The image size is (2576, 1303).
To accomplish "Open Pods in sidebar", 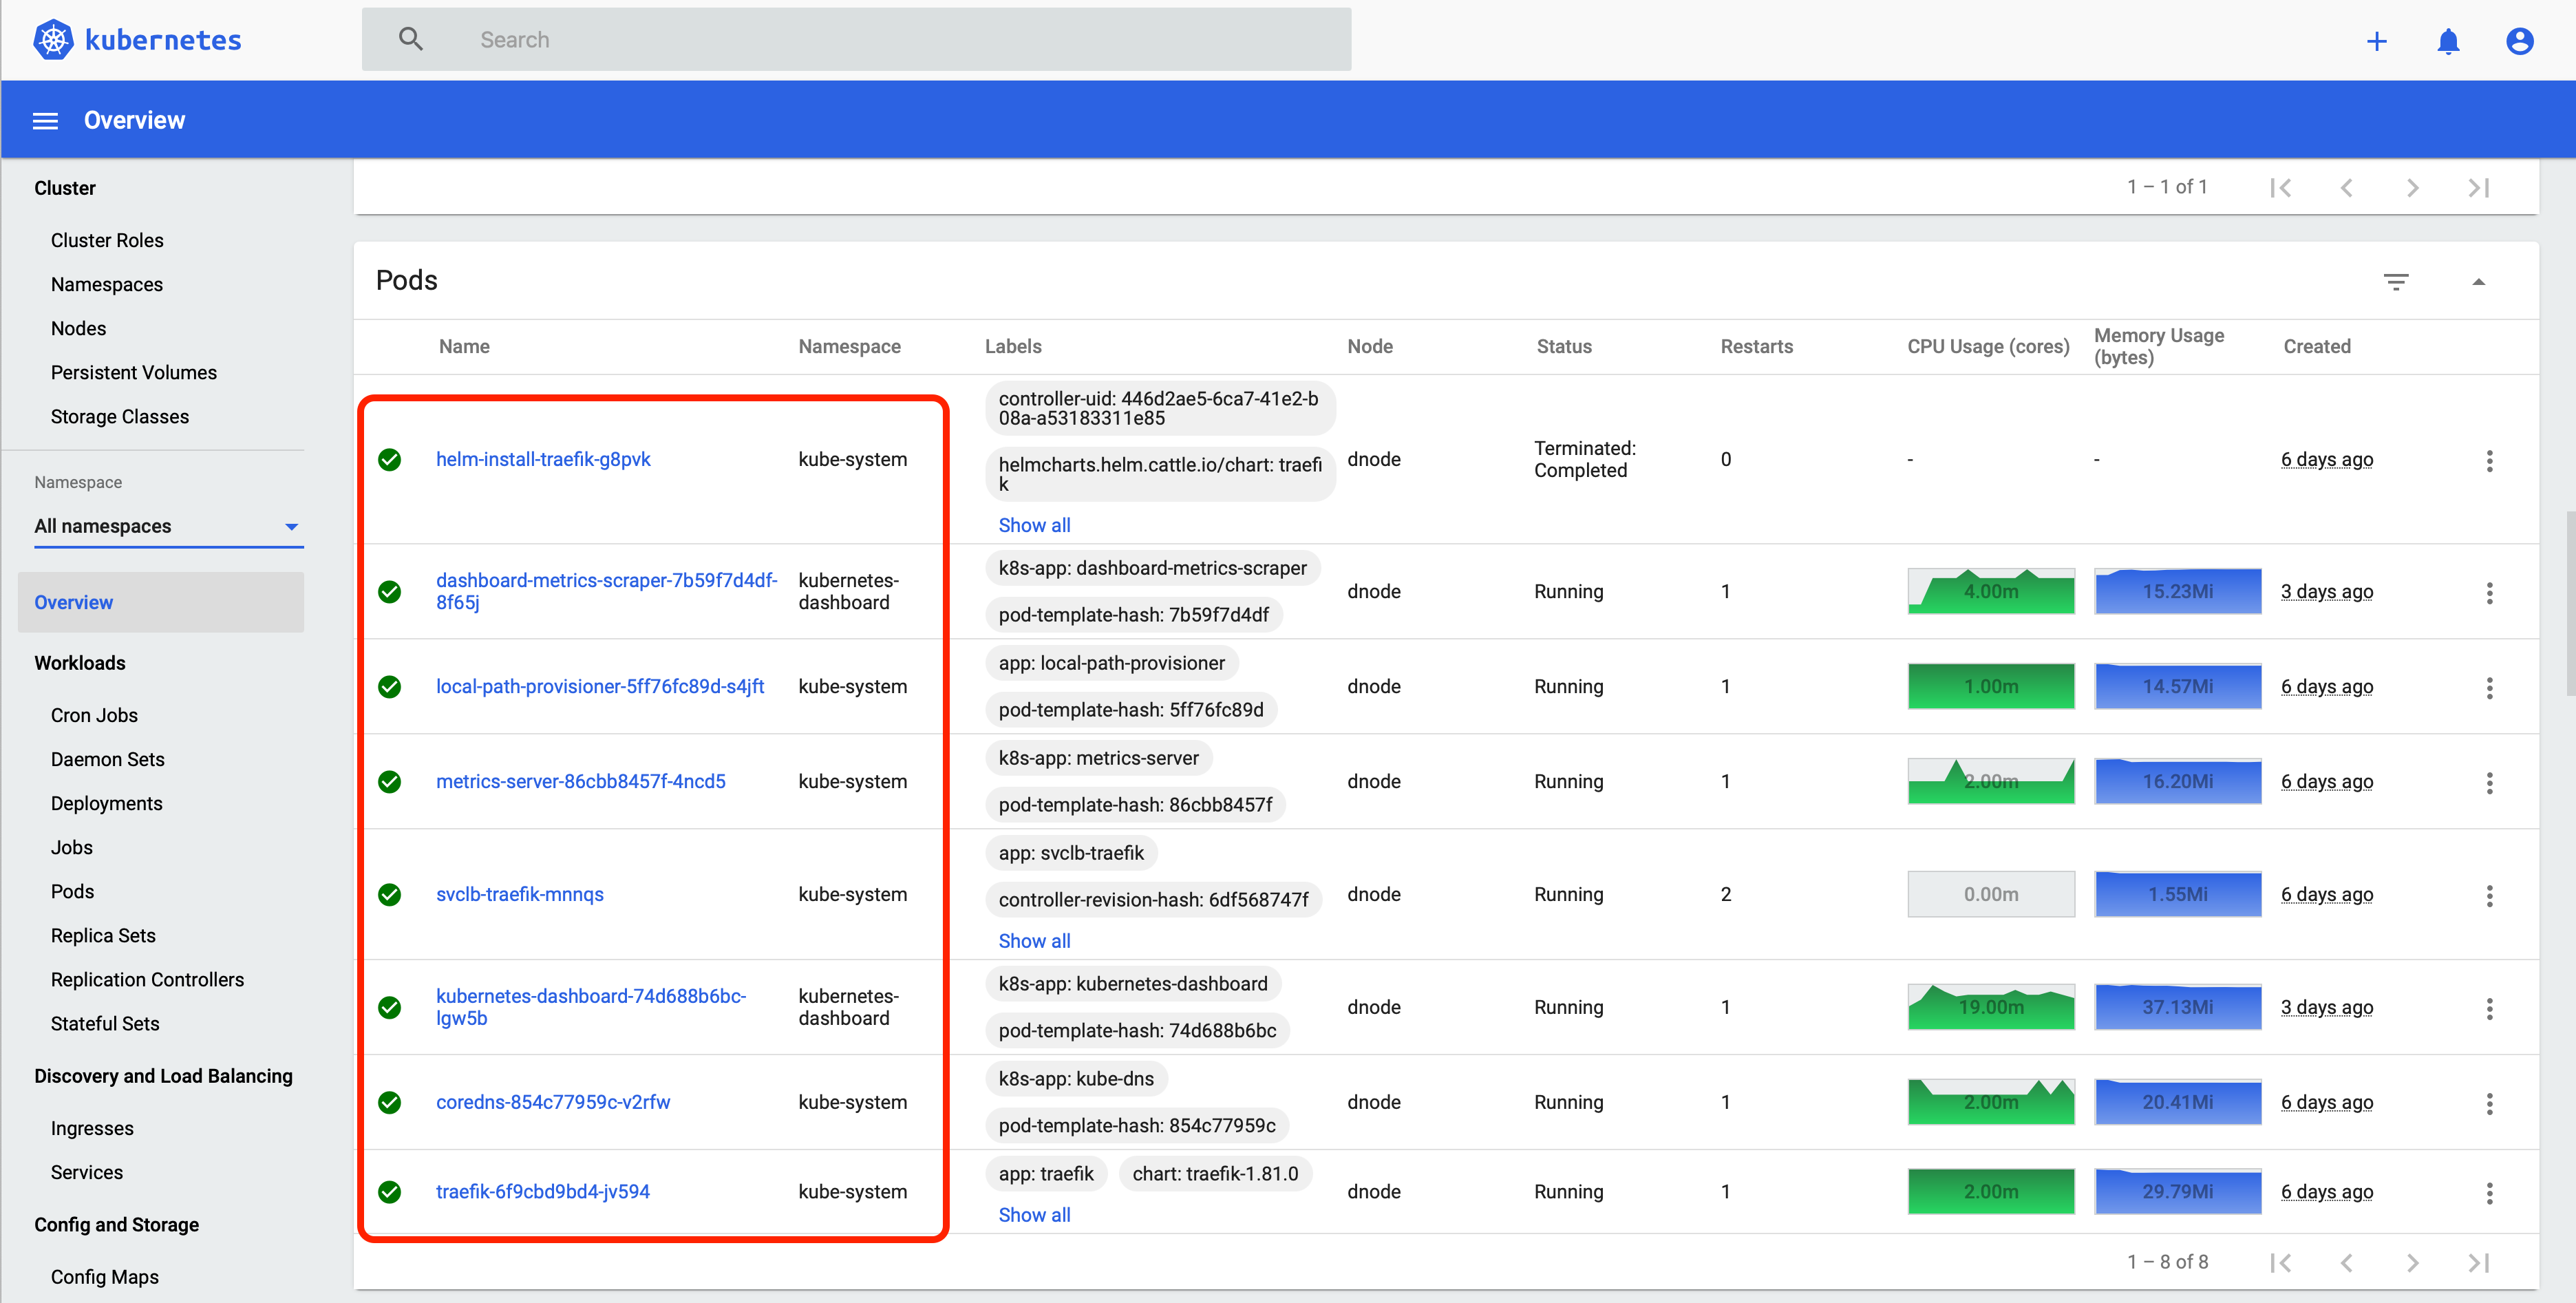I will click(x=72, y=891).
